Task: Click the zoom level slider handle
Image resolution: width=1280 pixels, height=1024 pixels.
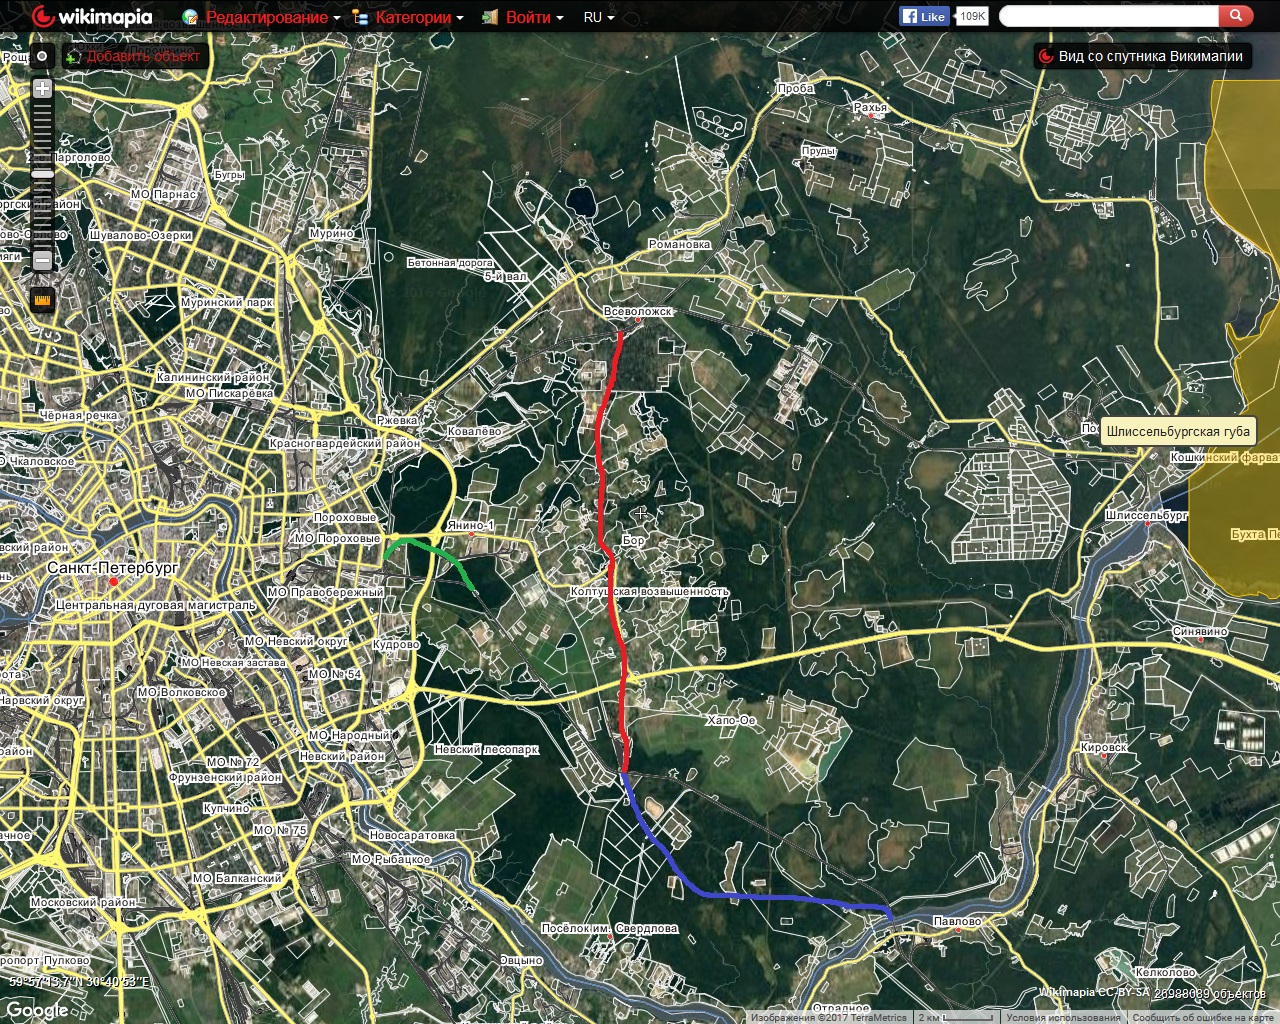Action: (42, 174)
